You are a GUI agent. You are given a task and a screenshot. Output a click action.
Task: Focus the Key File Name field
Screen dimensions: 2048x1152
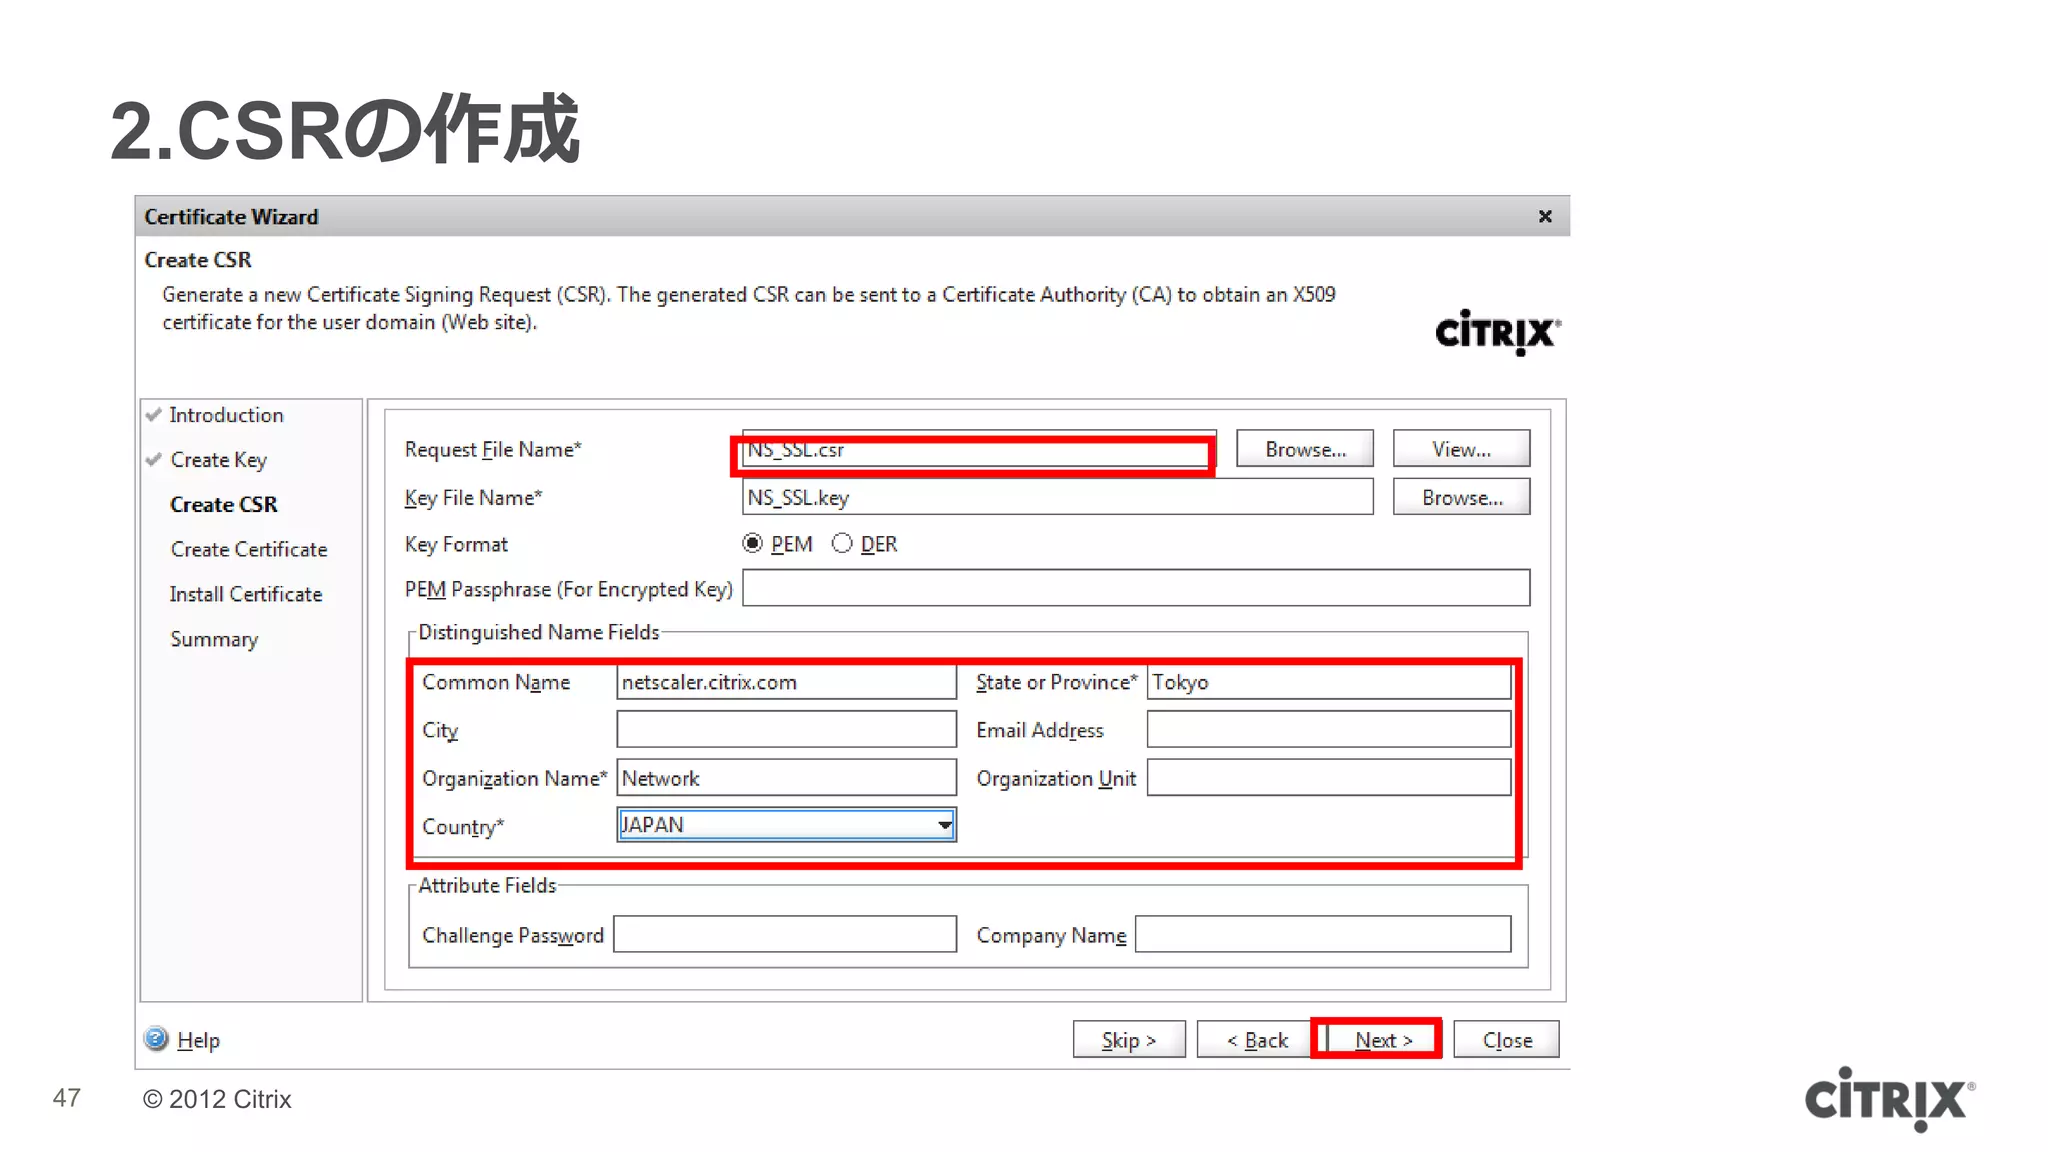pyautogui.click(x=1057, y=497)
